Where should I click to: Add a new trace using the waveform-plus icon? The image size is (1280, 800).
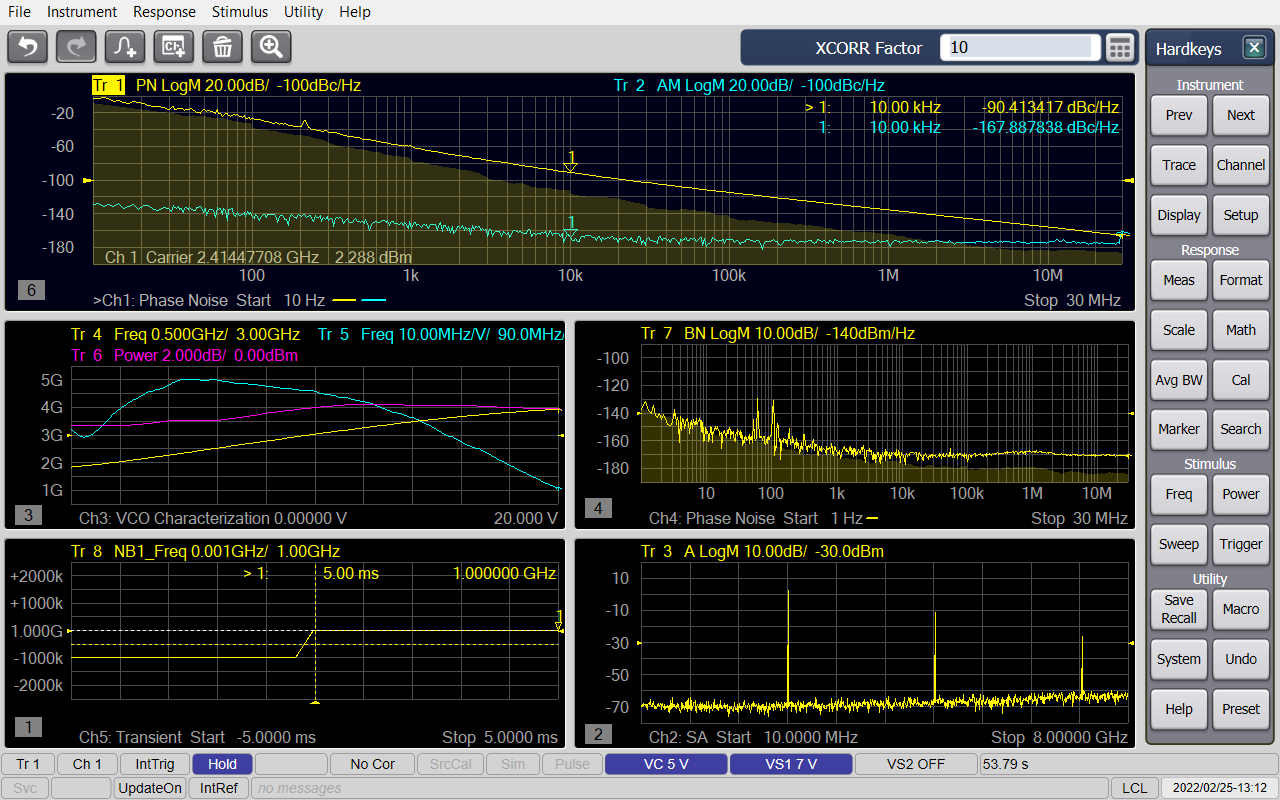[x=124, y=46]
